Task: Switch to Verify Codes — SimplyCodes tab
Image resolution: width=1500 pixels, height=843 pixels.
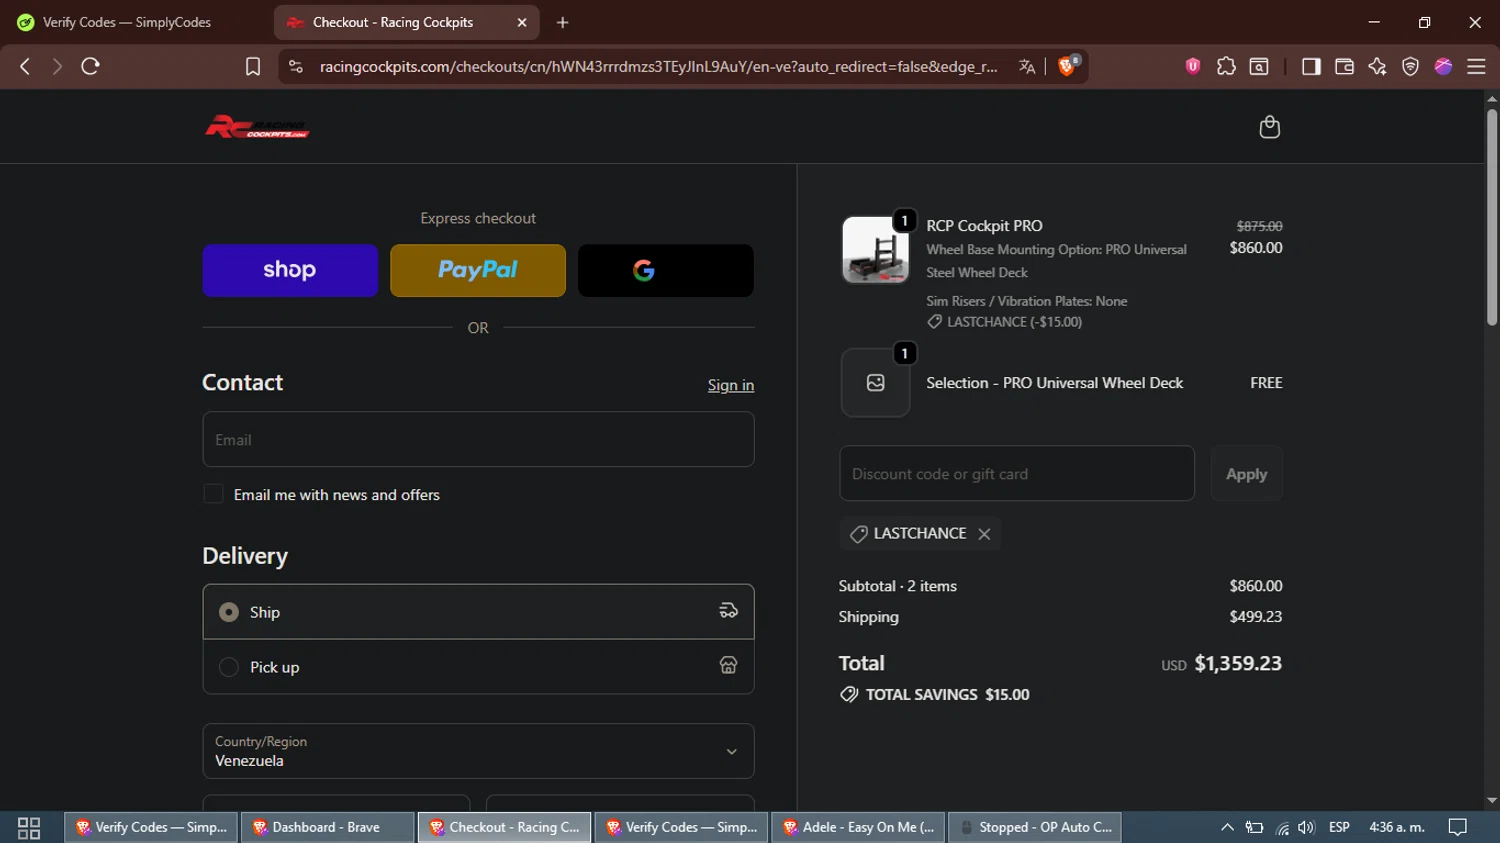Action: pyautogui.click(x=127, y=22)
